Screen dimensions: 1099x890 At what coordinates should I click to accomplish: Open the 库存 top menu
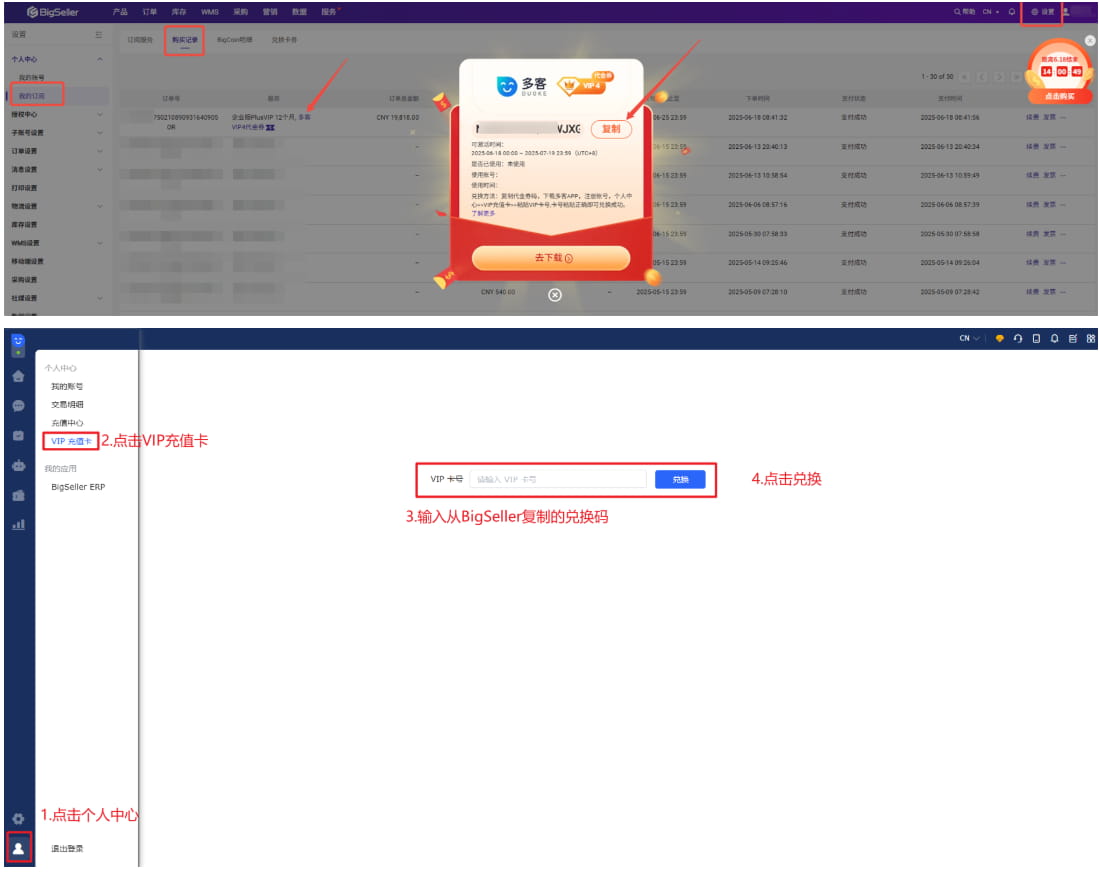[x=179, y=12]
